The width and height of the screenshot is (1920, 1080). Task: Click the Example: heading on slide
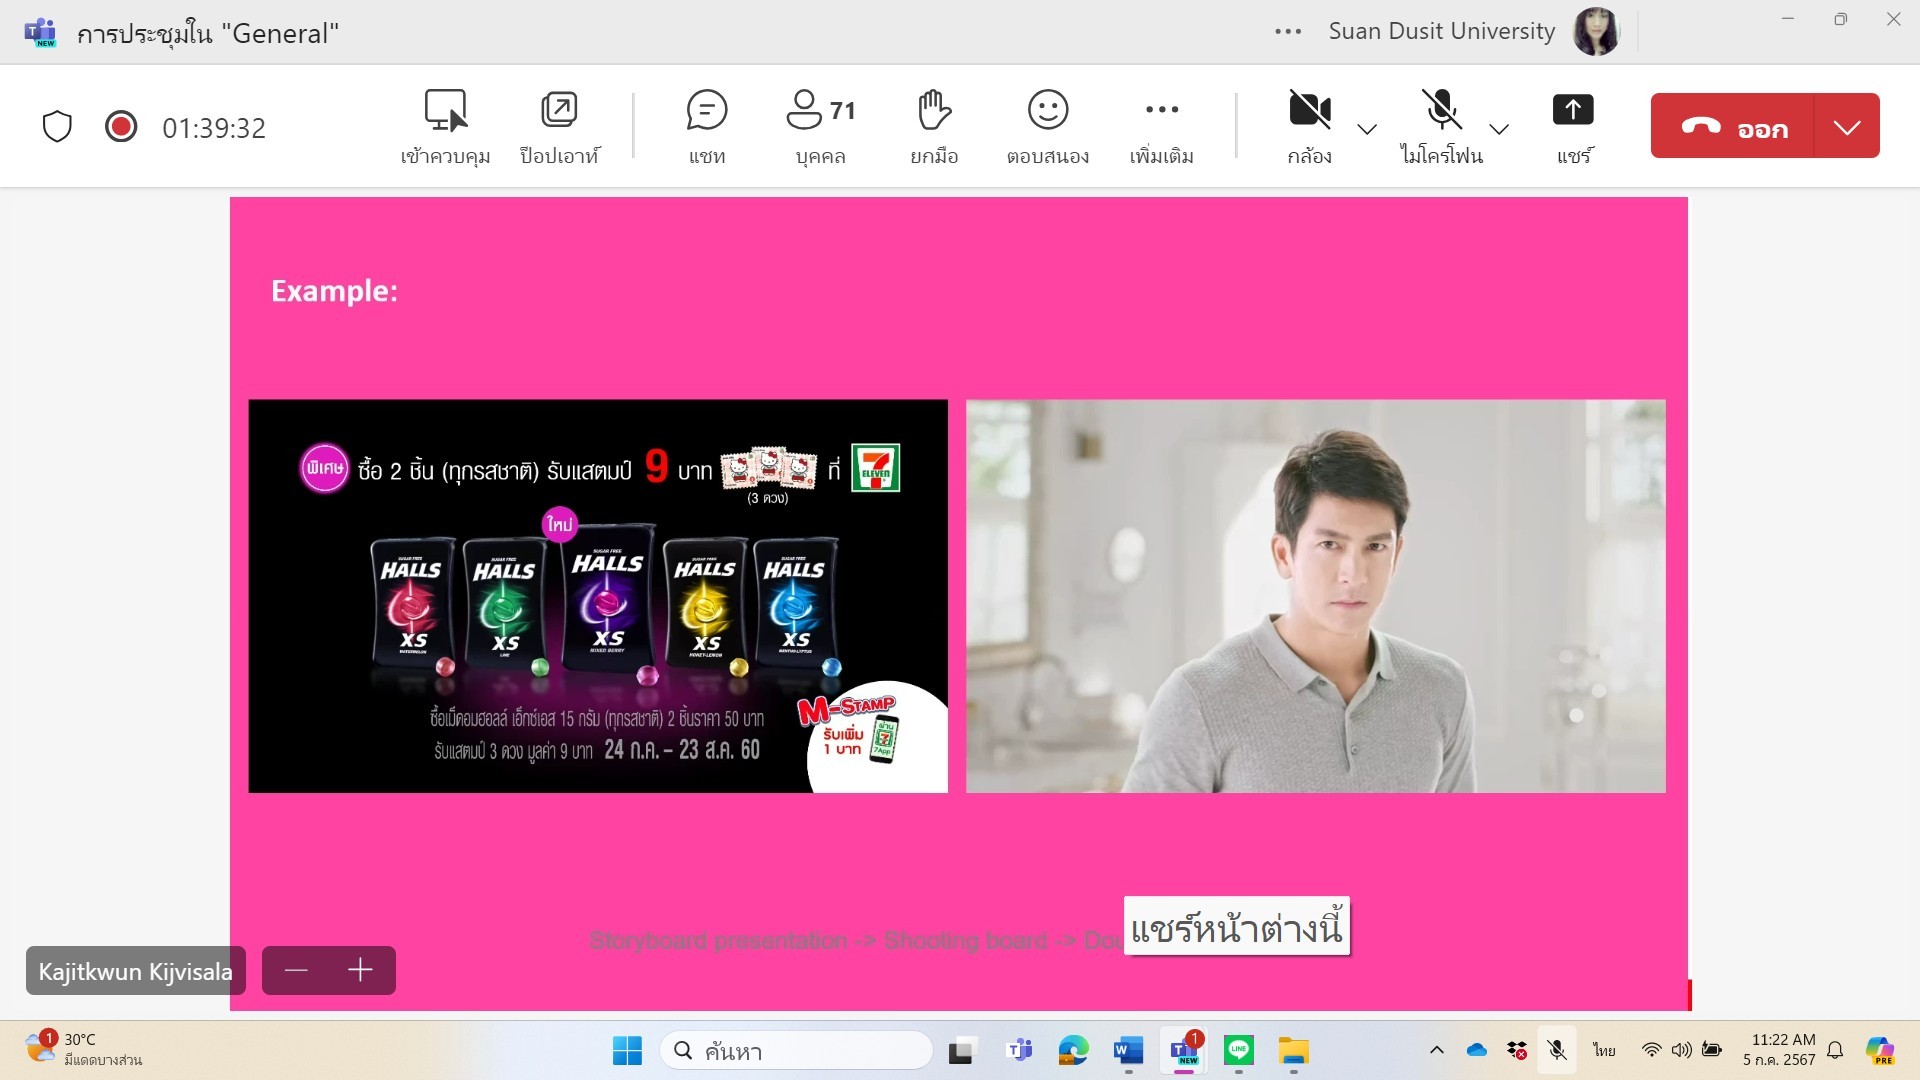334,291
